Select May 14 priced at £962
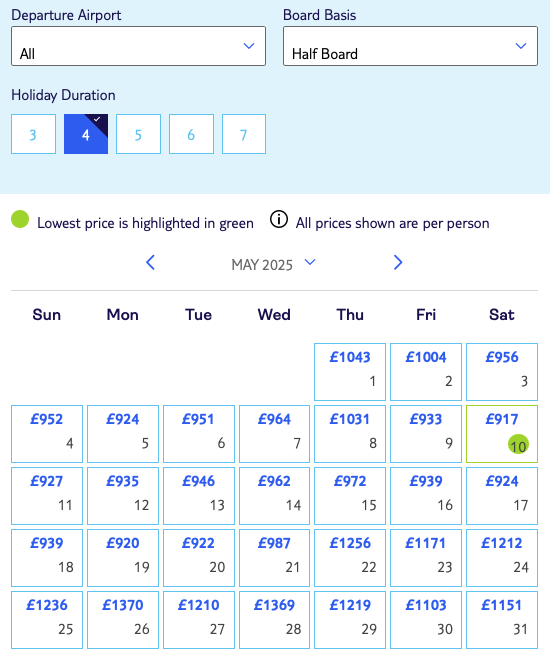This screenshot has height=660, width=550. [x=274, y=496]
